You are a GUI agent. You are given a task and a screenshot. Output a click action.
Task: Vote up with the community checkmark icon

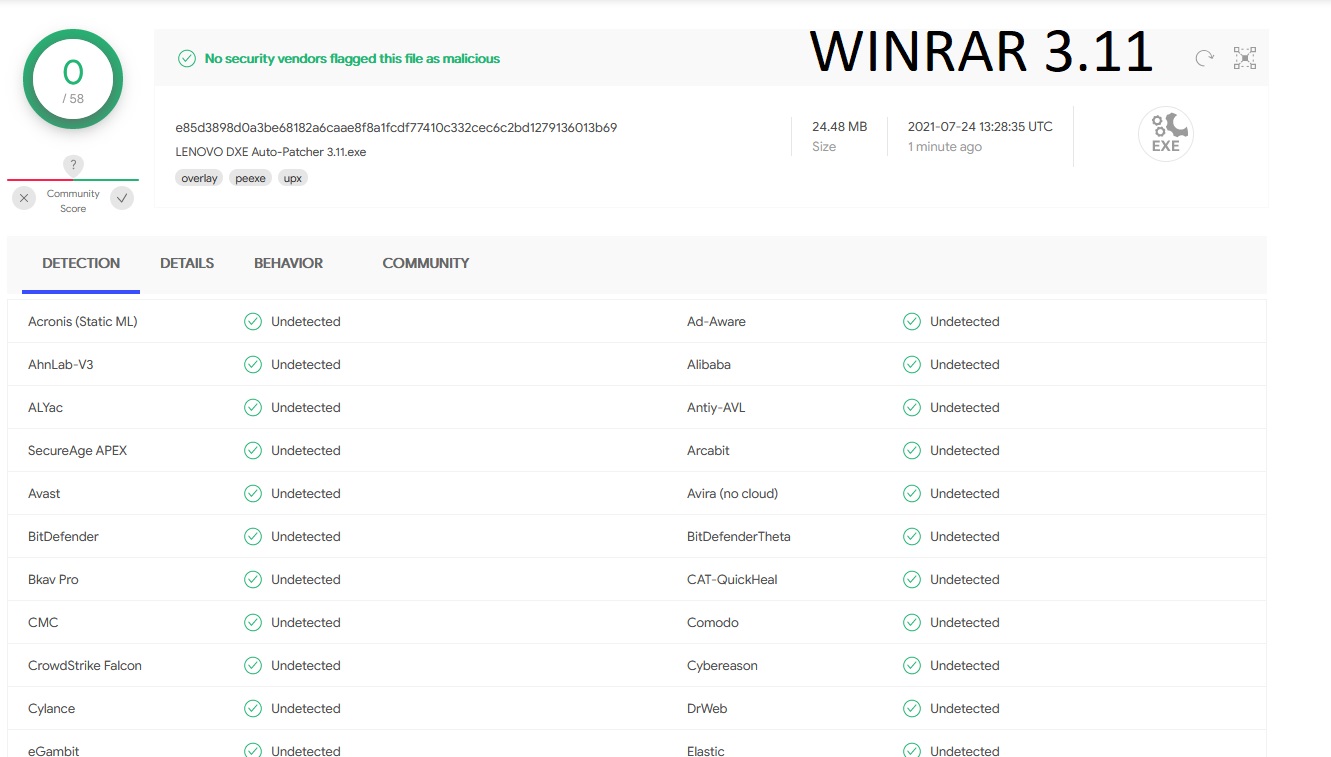click(x=122, y=198)
